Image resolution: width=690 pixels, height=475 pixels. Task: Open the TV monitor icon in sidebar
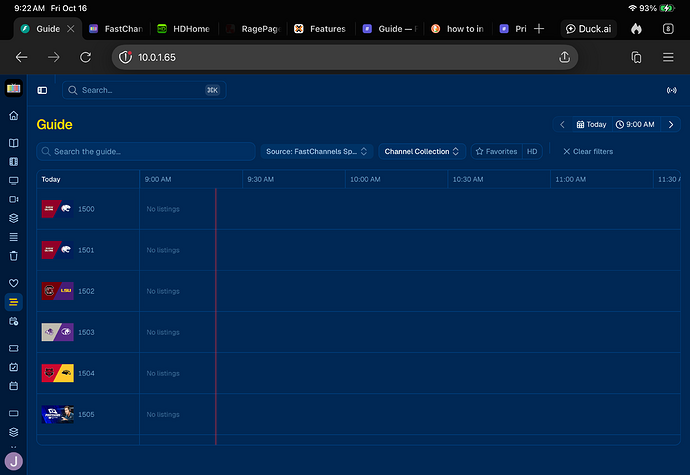click(14, 180)
